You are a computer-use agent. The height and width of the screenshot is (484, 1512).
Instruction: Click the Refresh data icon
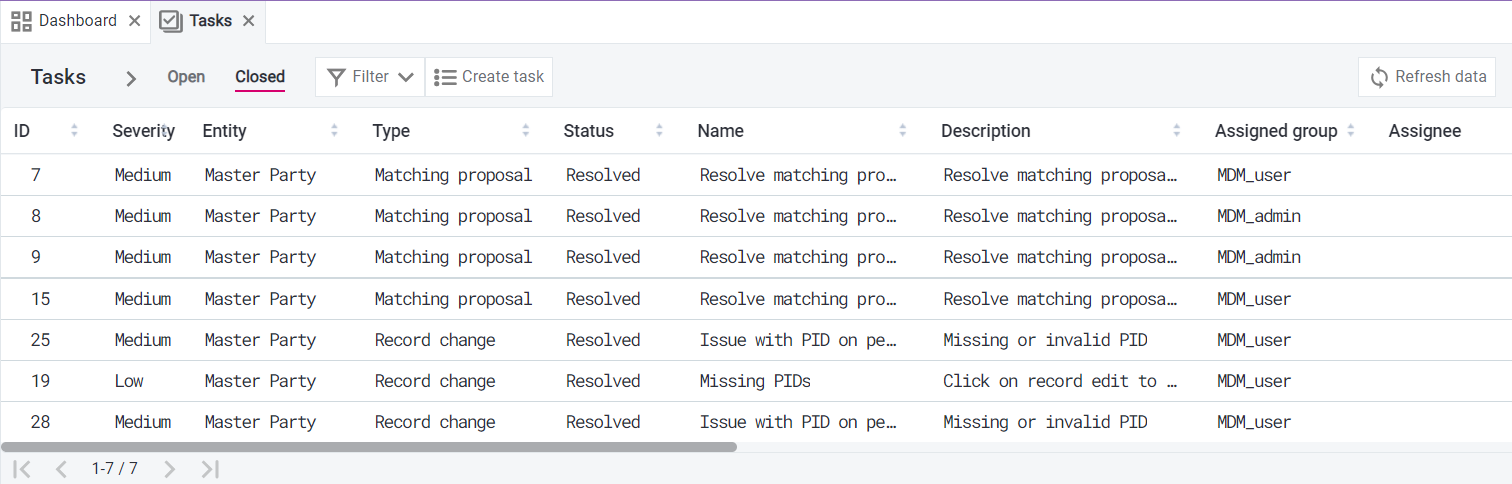point(1380,77)
